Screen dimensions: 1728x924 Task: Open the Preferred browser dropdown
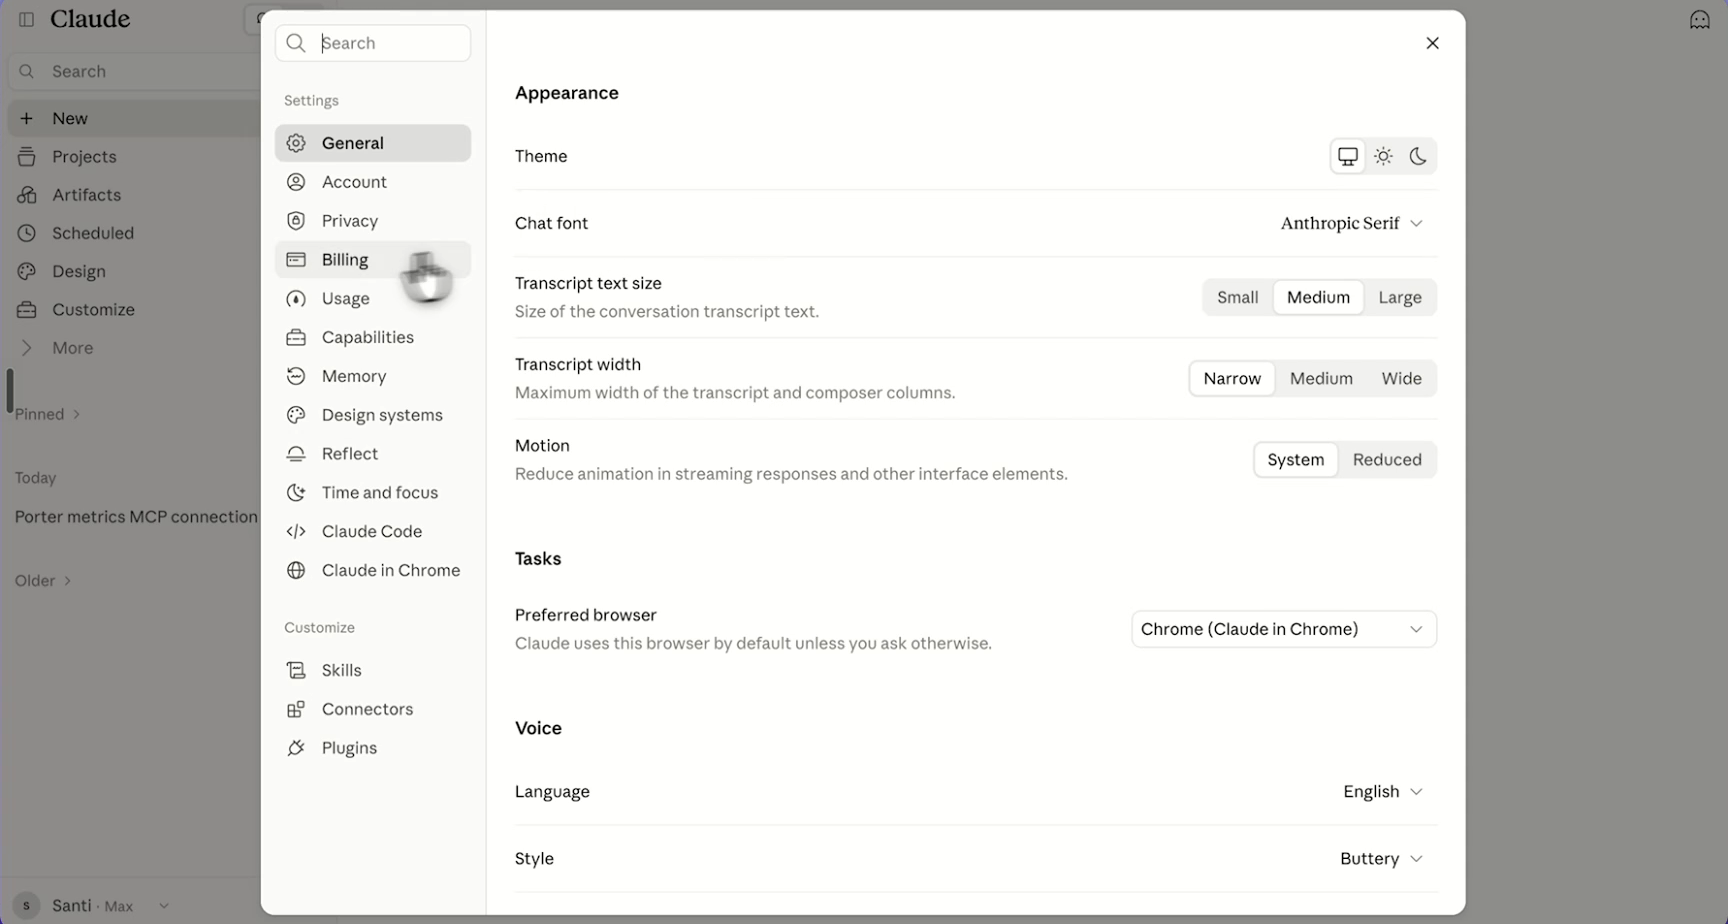tap(1284, 629)
